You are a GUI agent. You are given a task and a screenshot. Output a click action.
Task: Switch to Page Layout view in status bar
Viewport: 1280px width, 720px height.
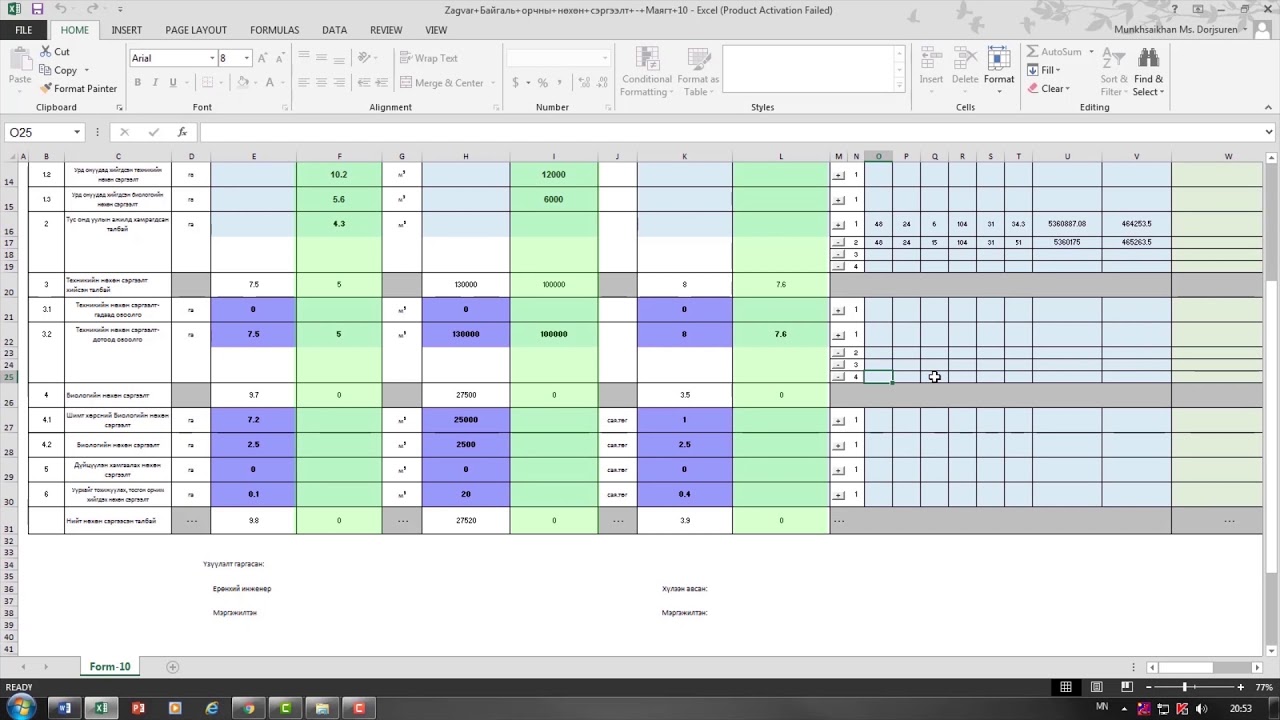coord(1097,687)
